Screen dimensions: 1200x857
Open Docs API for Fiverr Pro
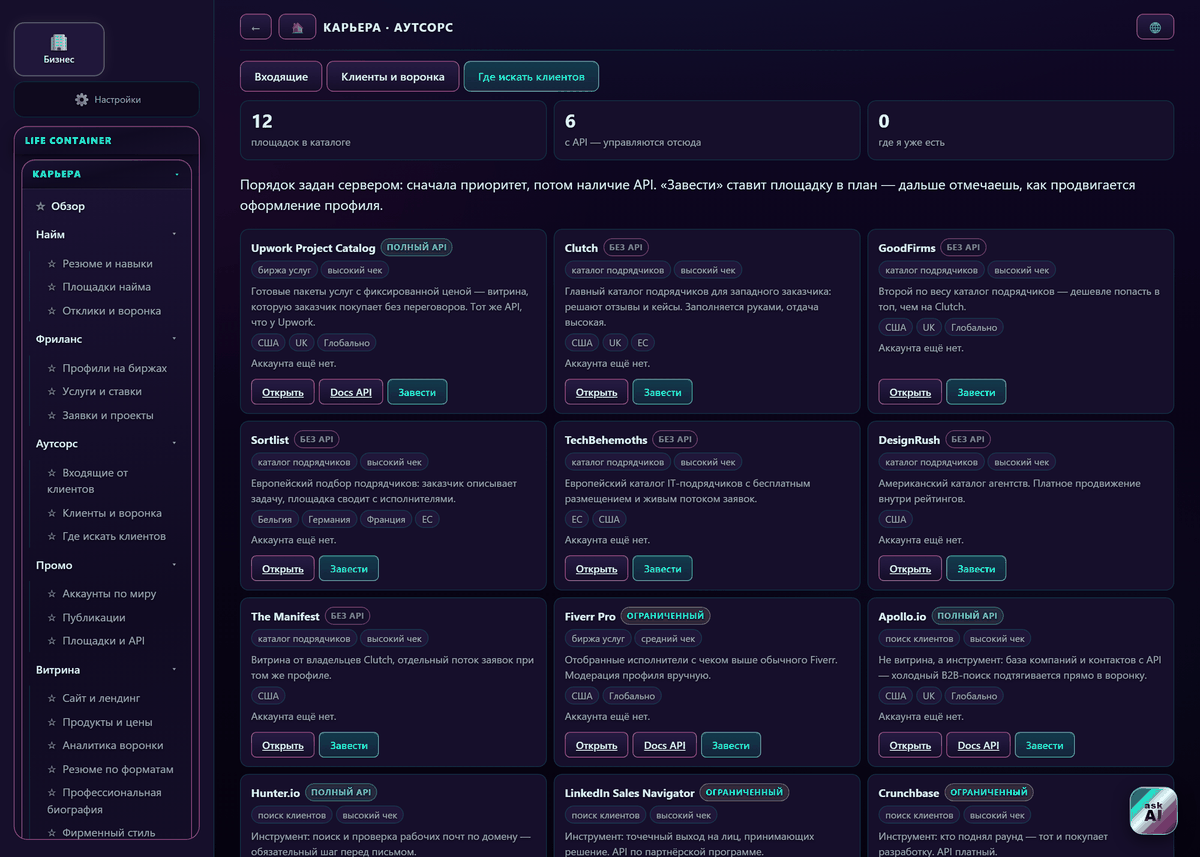point(665,745)
